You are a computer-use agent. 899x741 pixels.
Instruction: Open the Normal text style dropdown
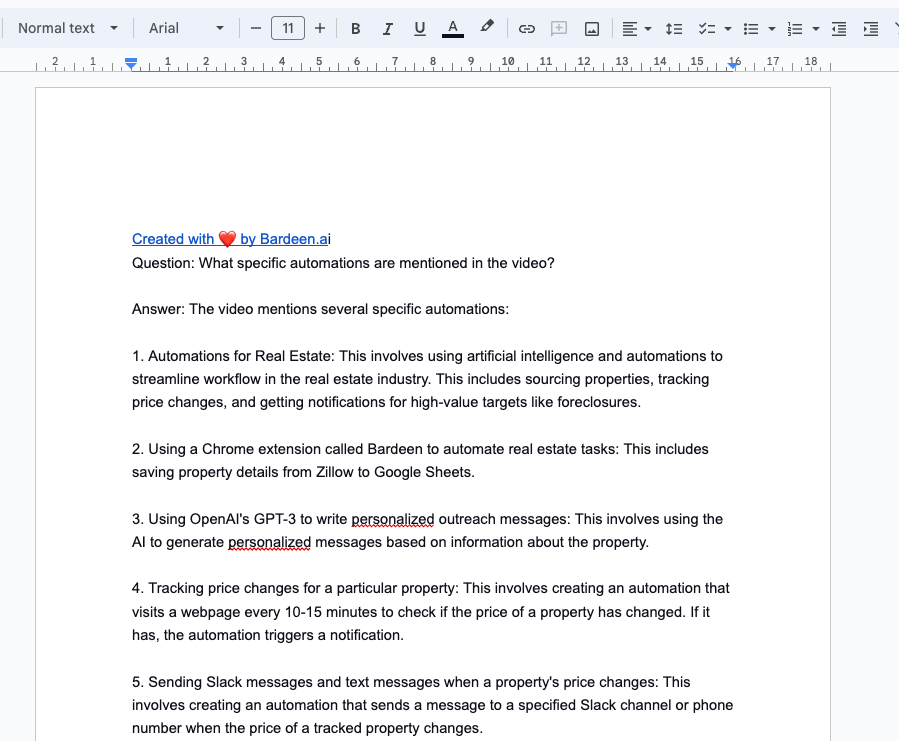tap(68, 28)
